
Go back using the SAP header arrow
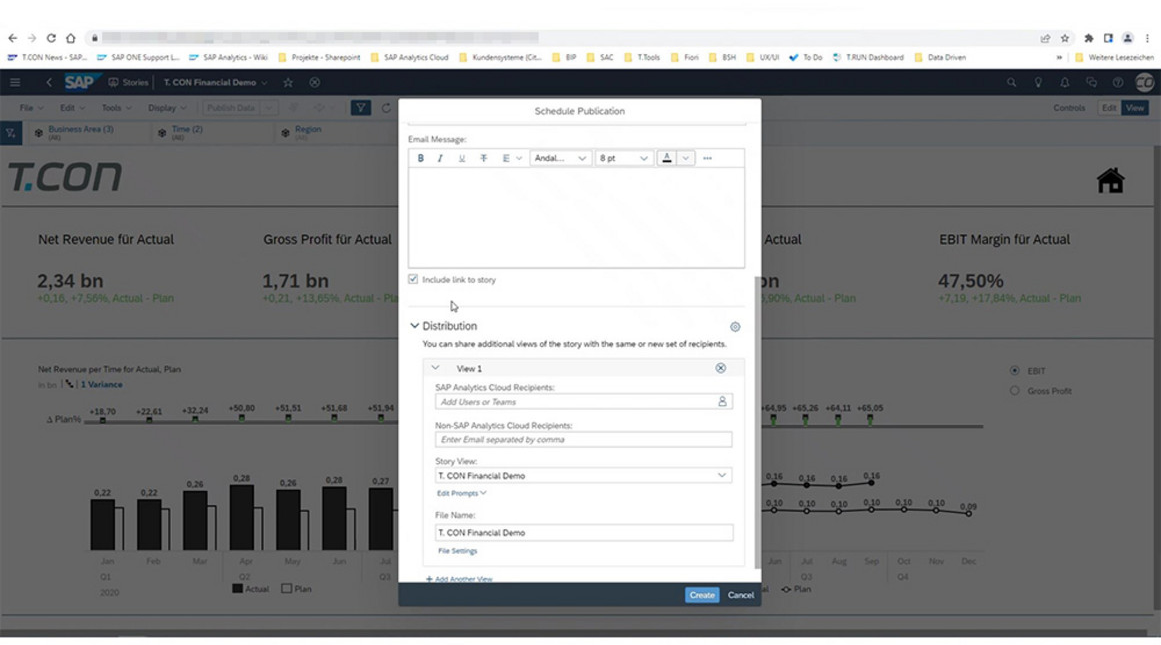pyautogui.click(x=49, y=82)
